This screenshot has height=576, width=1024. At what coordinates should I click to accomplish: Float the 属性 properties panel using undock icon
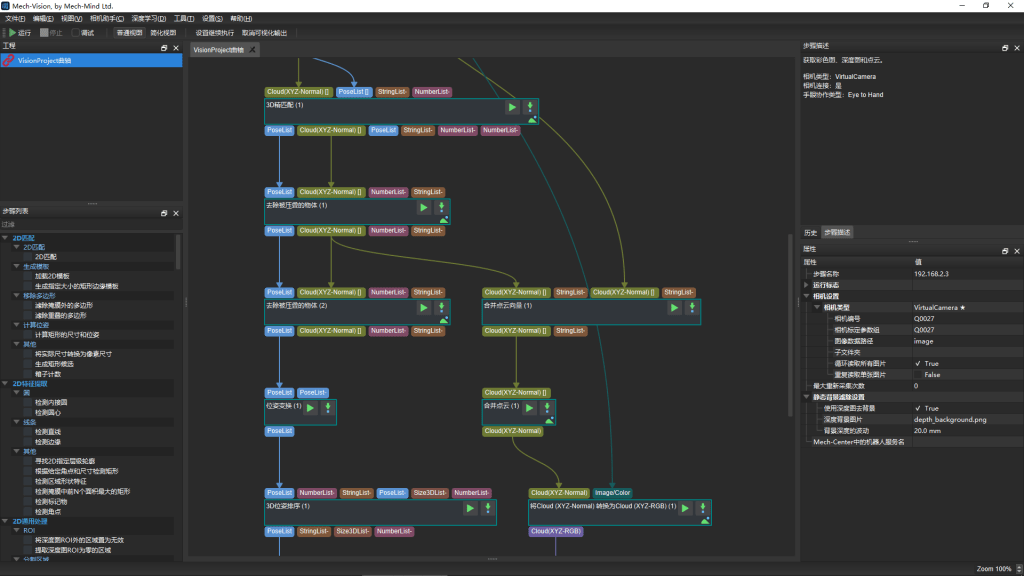[x=1005, y=249]
